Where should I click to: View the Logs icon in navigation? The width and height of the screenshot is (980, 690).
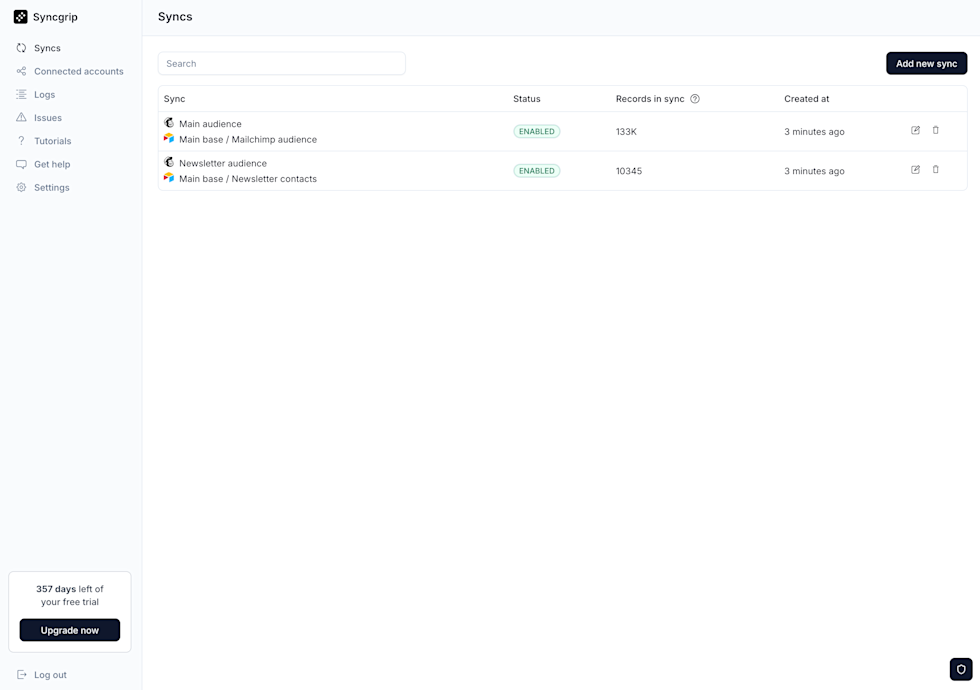point(21,94)
